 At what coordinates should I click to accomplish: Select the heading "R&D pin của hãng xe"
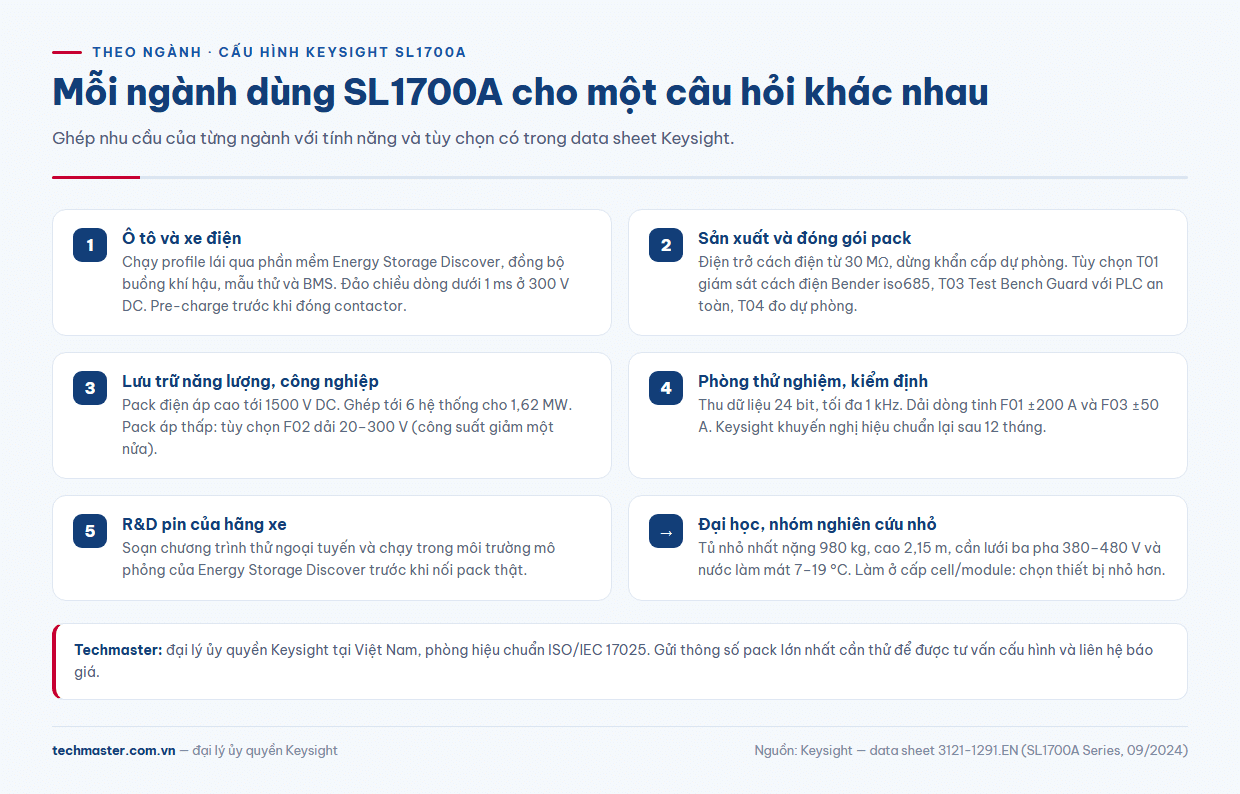[x=205, y=524]
